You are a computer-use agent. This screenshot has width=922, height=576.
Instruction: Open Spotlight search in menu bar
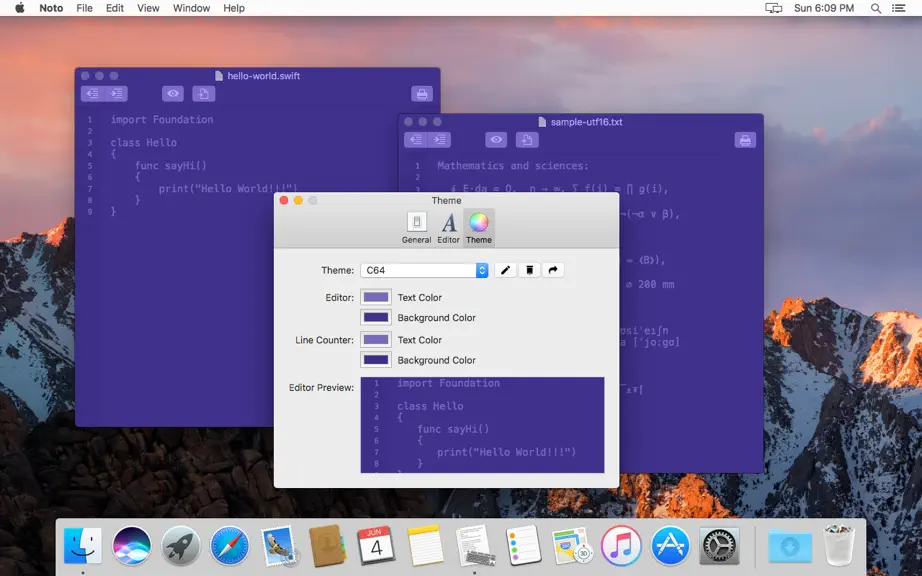click(876, 8)
